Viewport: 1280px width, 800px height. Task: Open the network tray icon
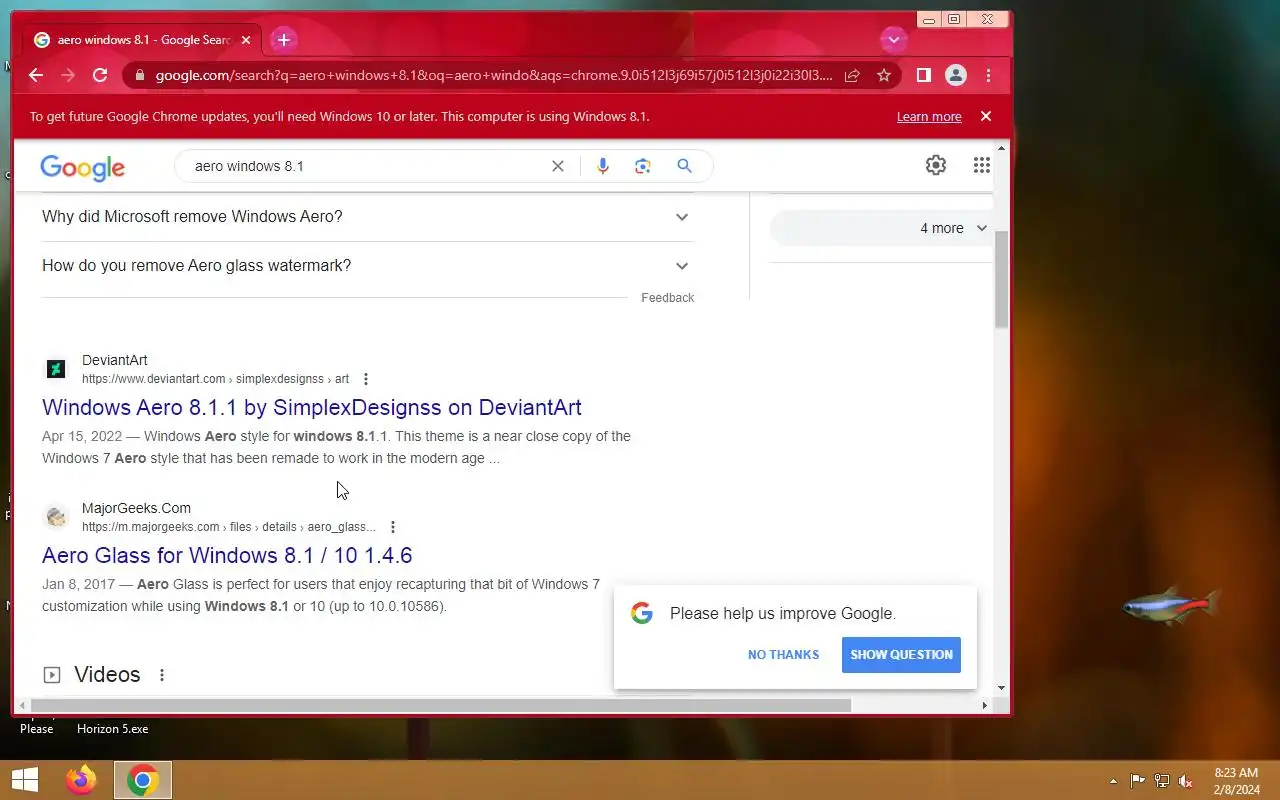point(1162,781)
